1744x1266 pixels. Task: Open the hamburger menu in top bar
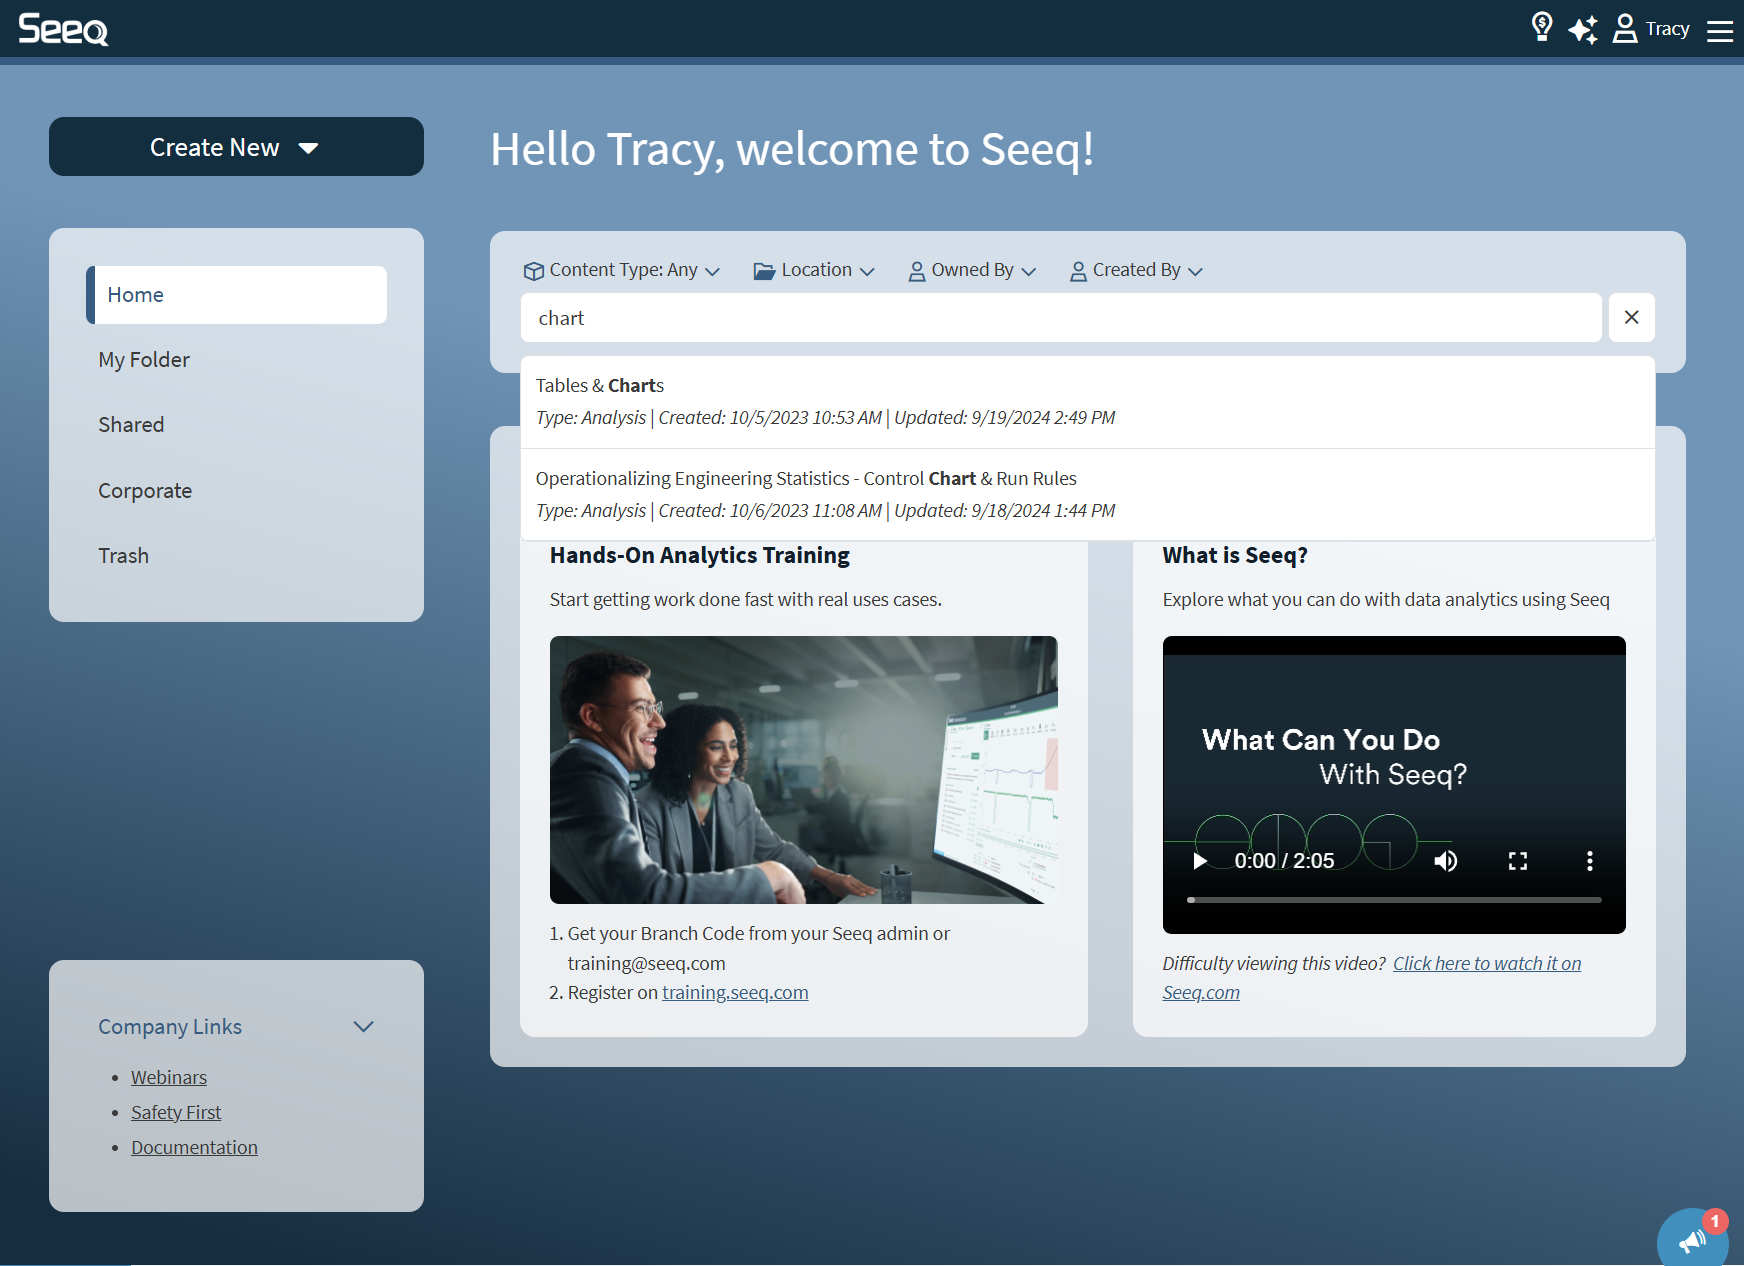click(x=1719, y=30)
